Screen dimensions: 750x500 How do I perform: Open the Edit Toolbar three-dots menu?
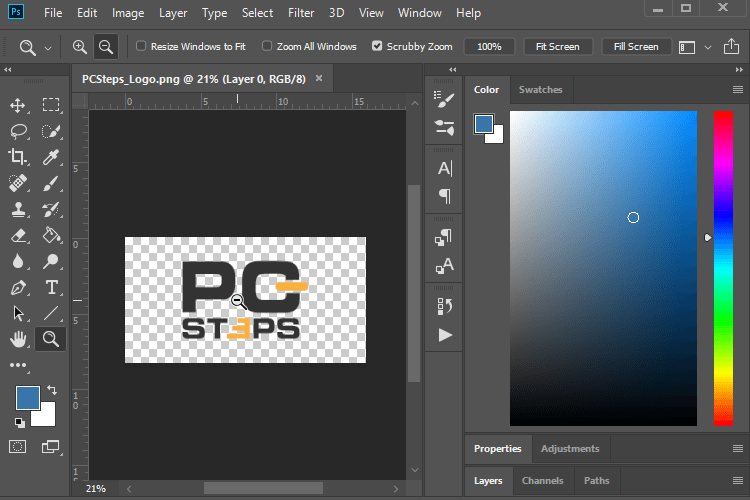pos(18,366)
